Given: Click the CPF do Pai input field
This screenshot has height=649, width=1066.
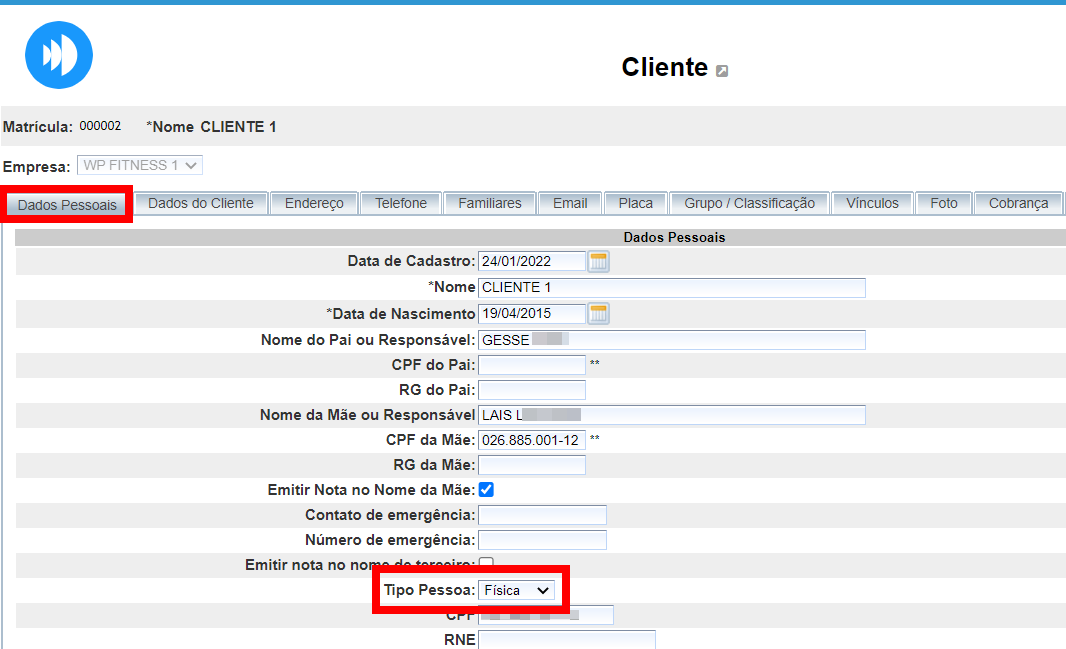Looking at the screenshot, I should 532,365.
